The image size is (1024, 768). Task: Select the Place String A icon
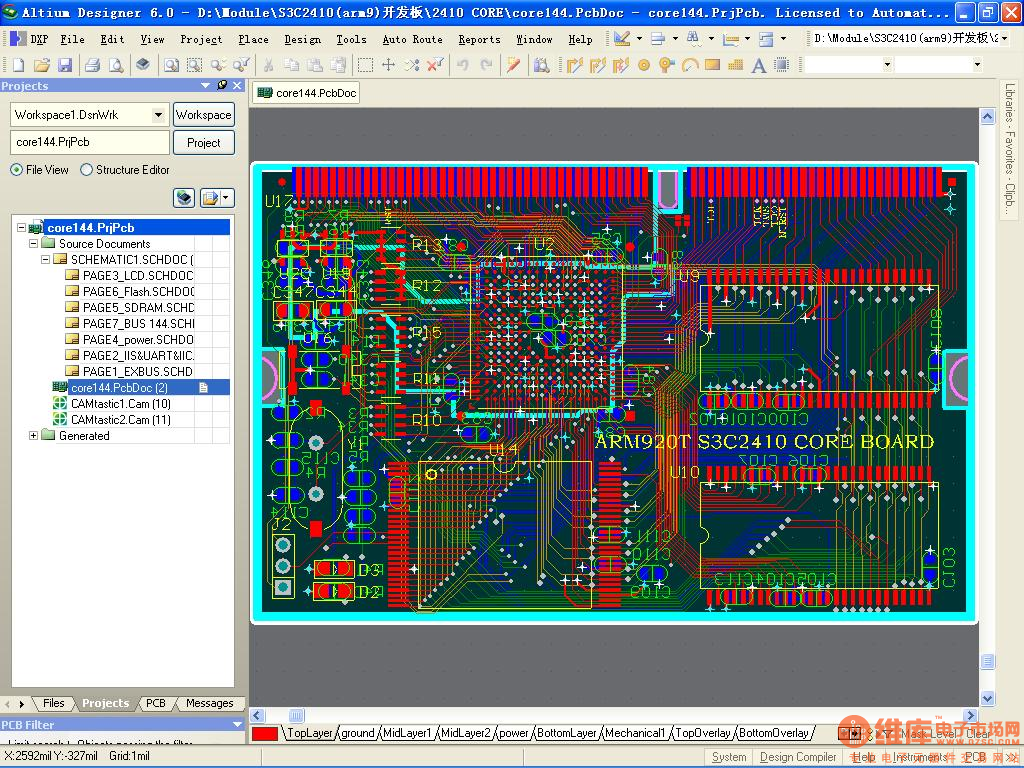pyautogui.click(x=758, y=65)
